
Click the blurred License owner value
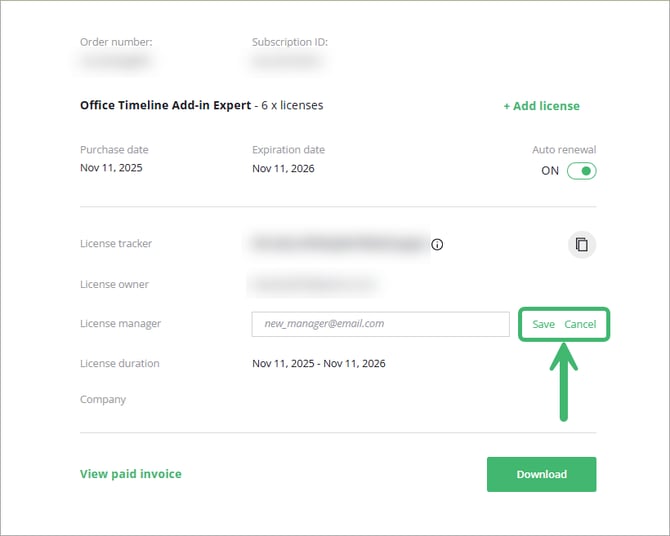click(313, 285)
